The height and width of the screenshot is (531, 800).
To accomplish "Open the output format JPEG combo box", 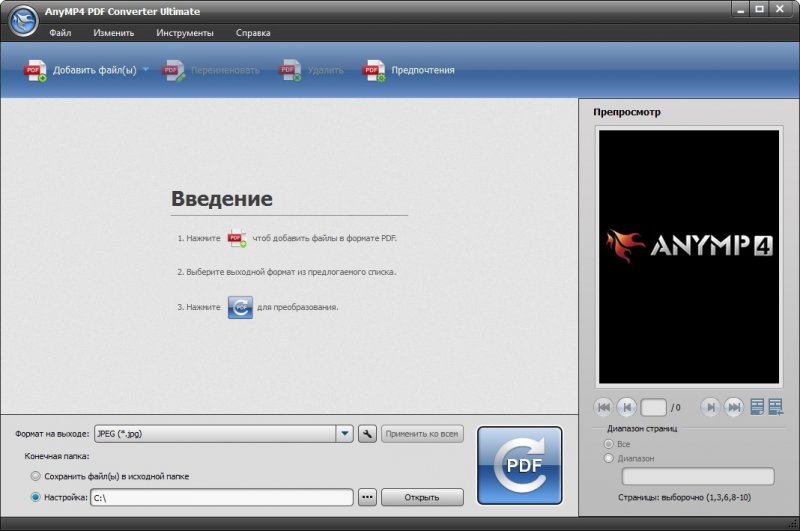I will (x=223, y=434).
